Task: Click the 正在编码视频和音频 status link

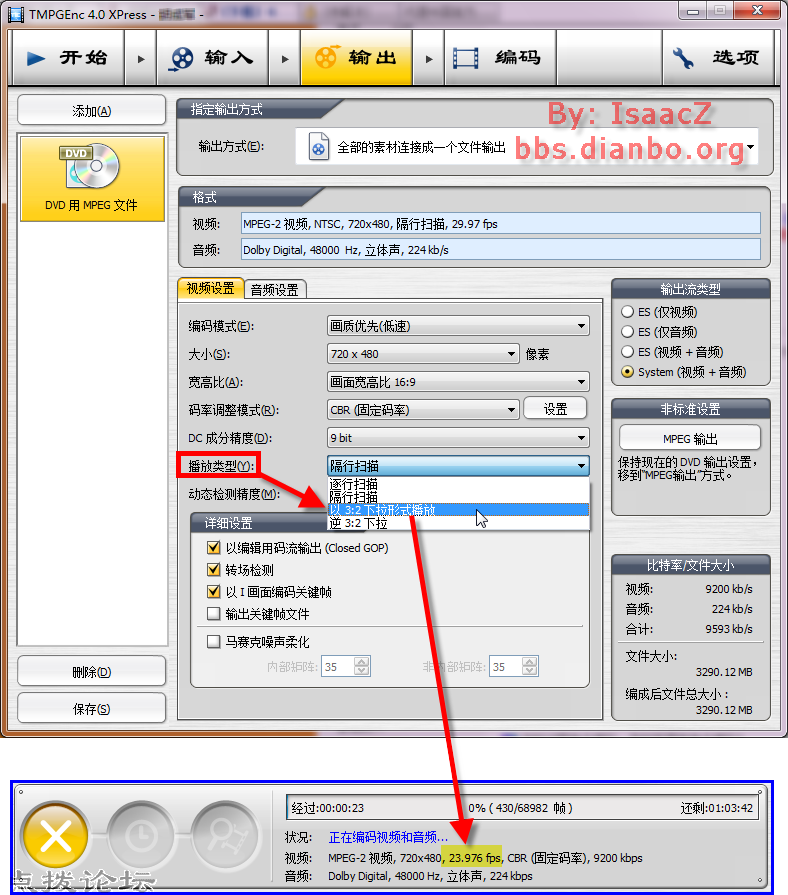Action: 388,837
